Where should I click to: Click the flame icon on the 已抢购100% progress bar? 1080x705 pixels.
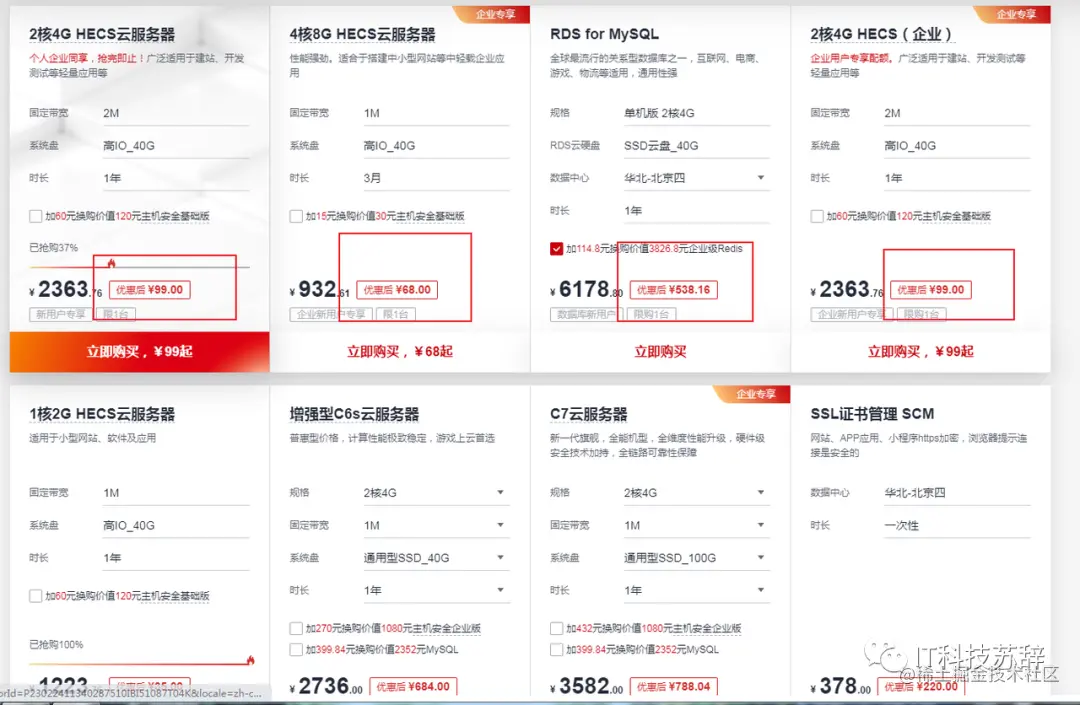[x=250, y=660]
